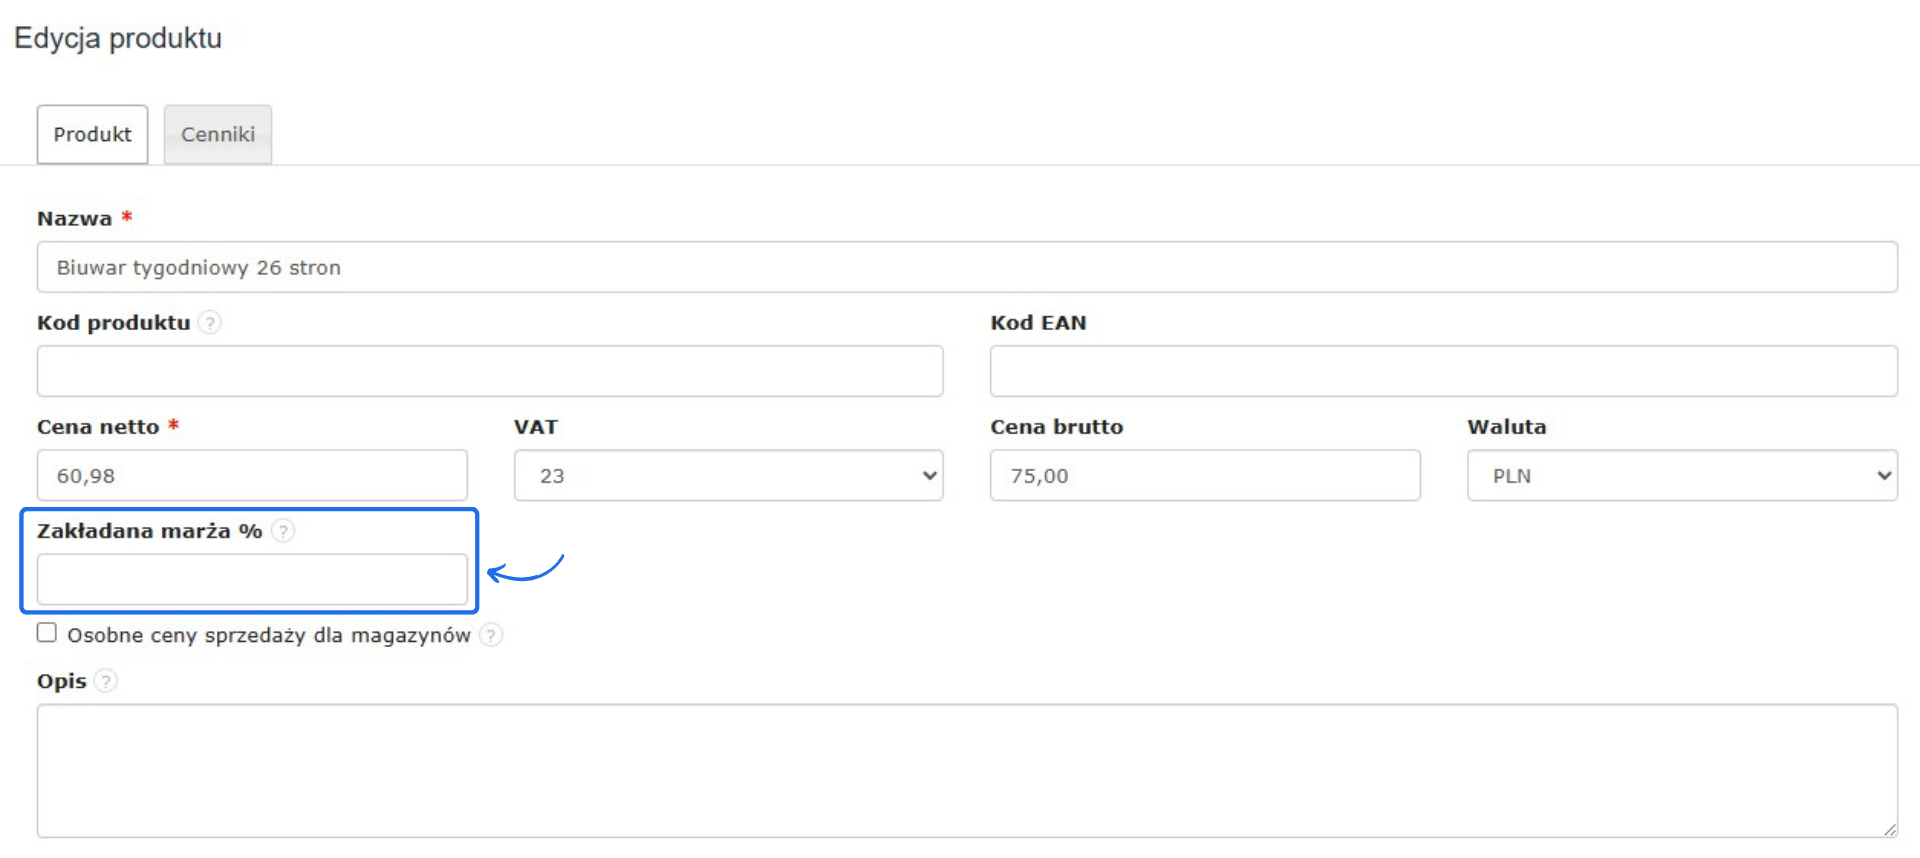The image size is (1920, 858).
Task: Focus the Zakładana marża % input
Action: point(251,580)
